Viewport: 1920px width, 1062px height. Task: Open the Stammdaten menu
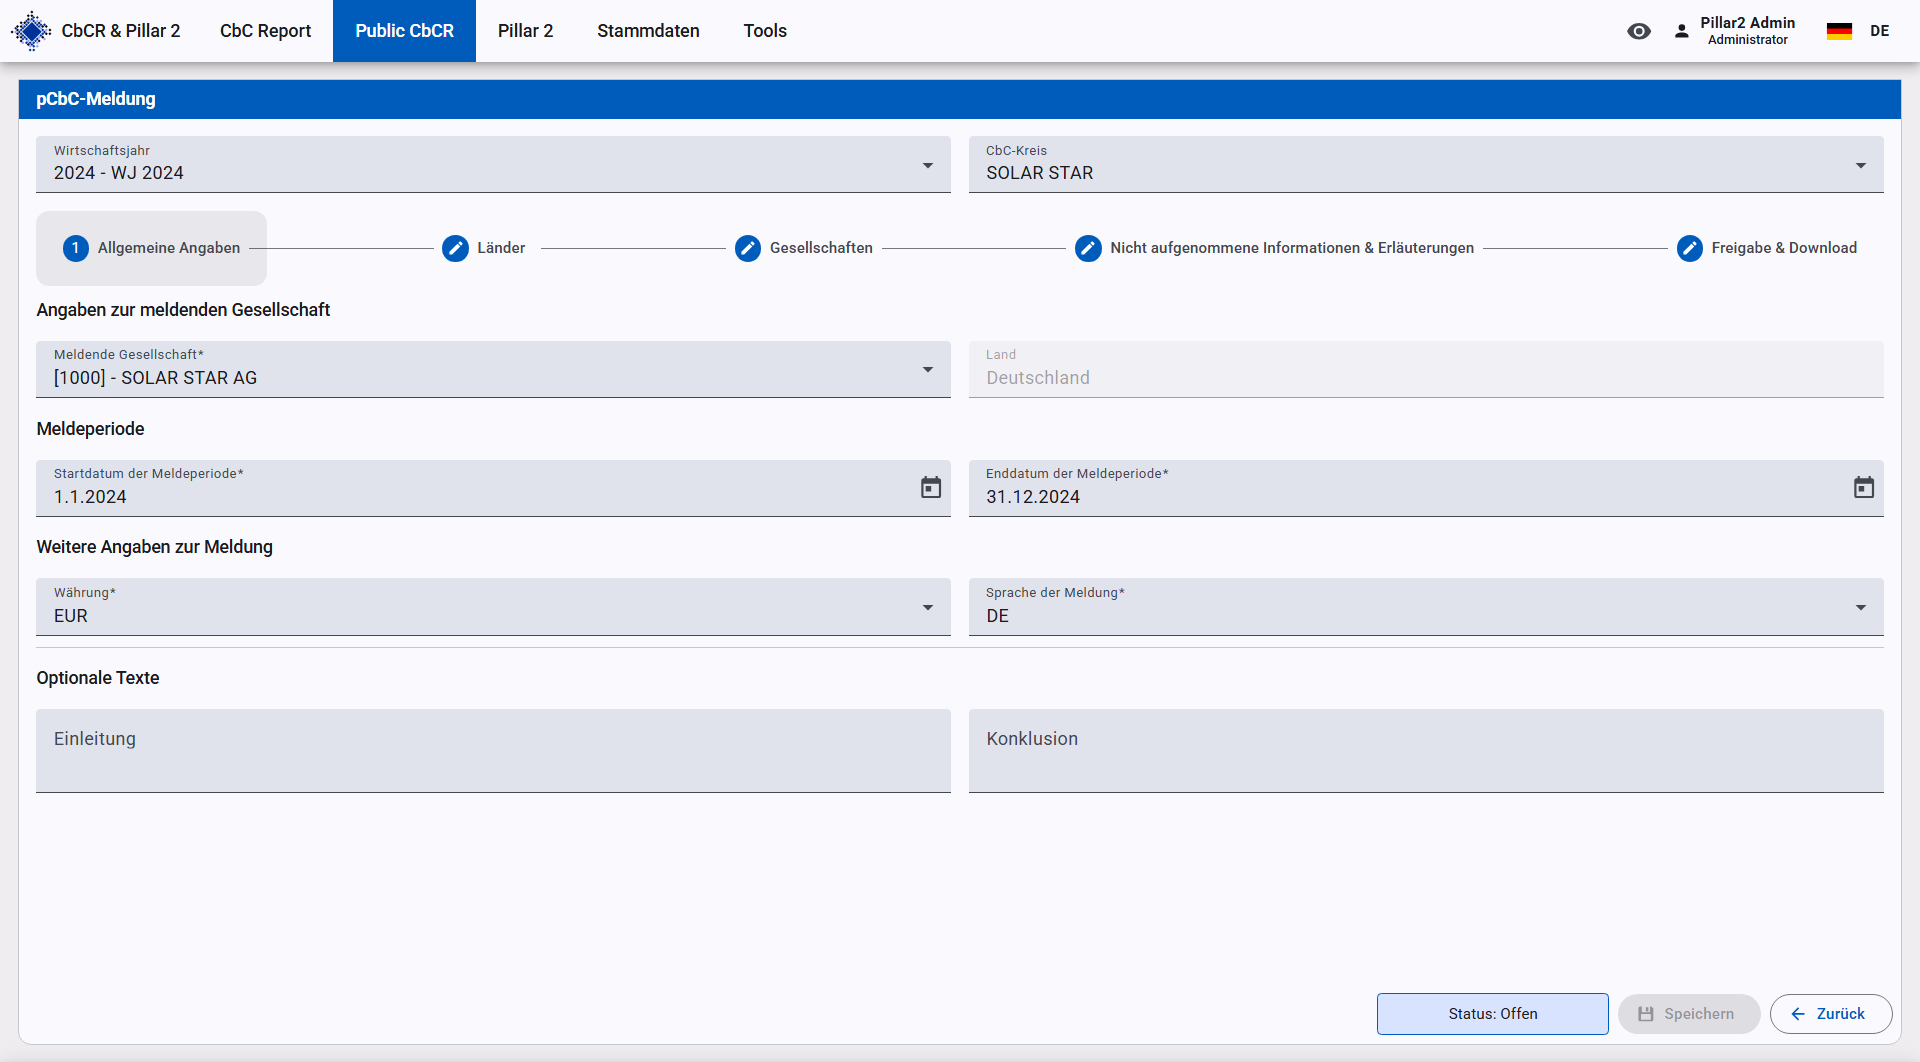pos(648,31)
